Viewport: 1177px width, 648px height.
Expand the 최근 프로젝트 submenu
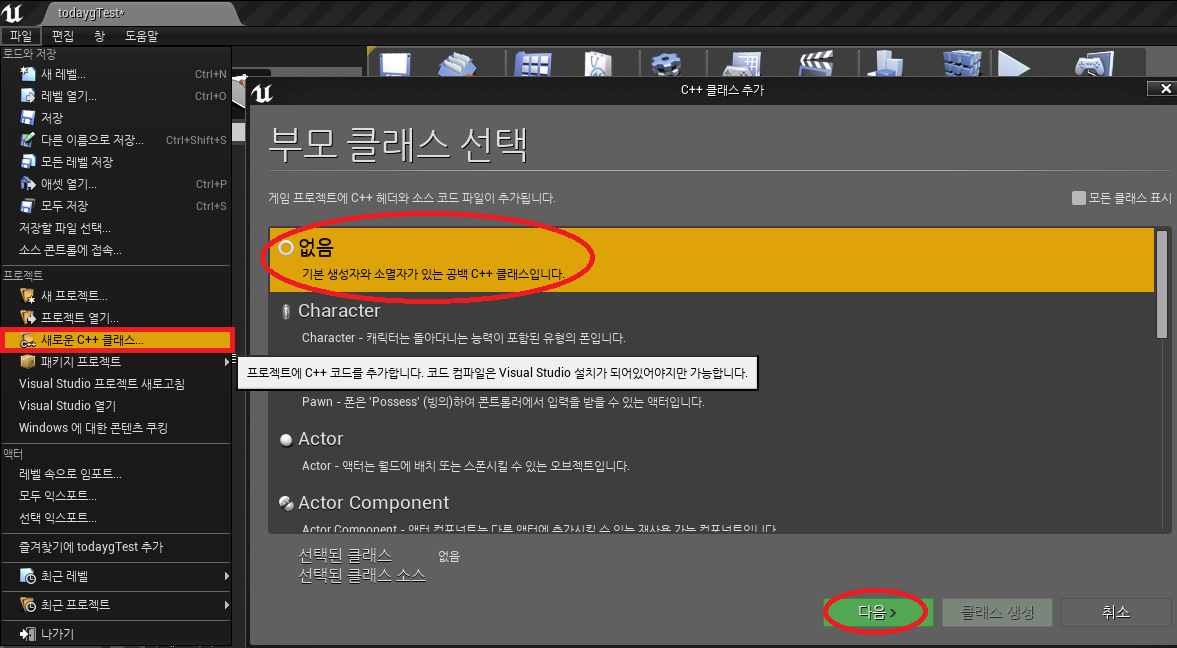point(116,605)
